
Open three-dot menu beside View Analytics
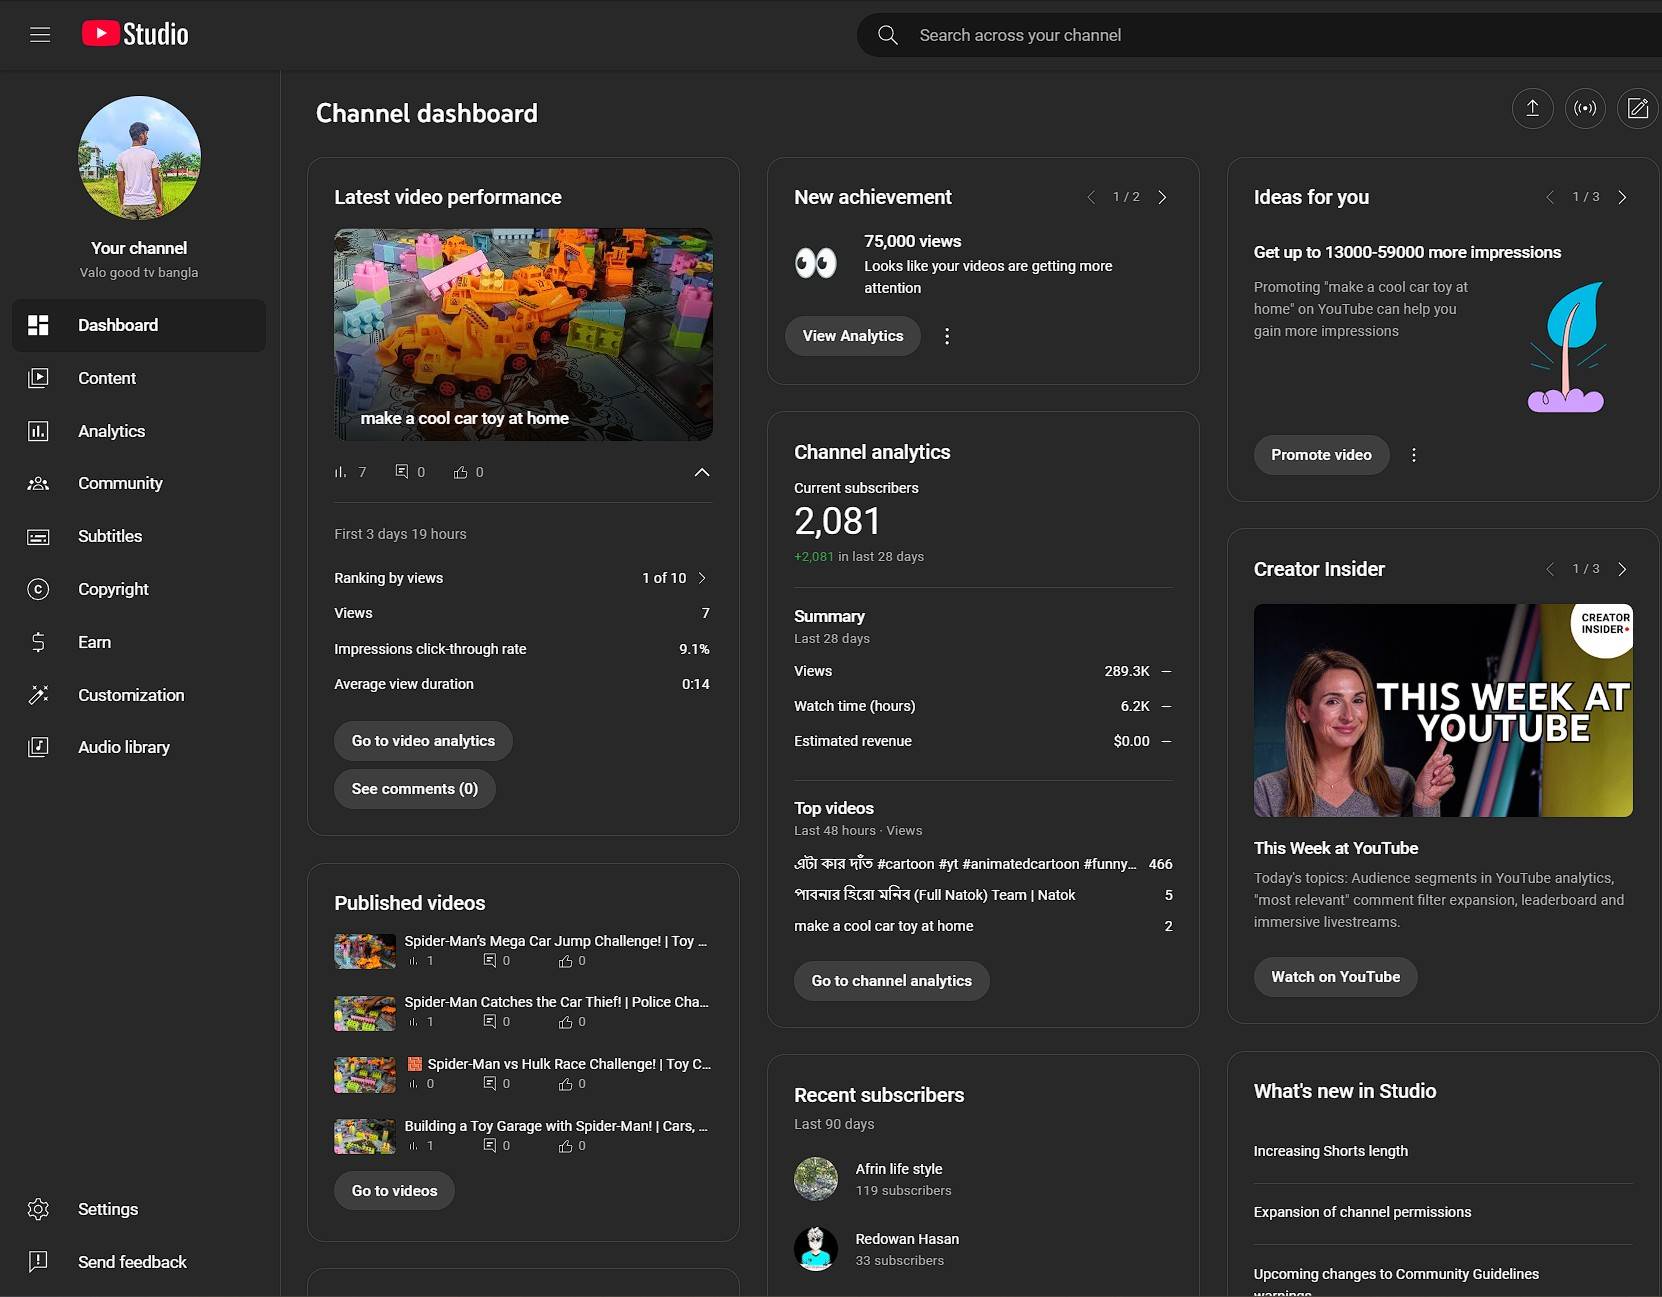click(947, 336)
